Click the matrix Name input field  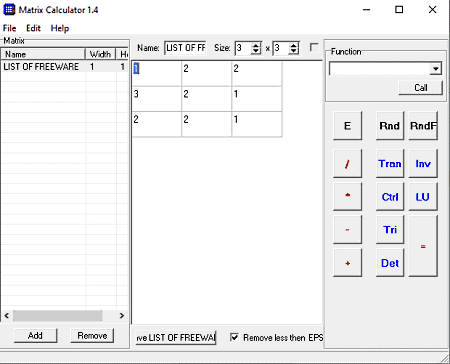(185, 48)
